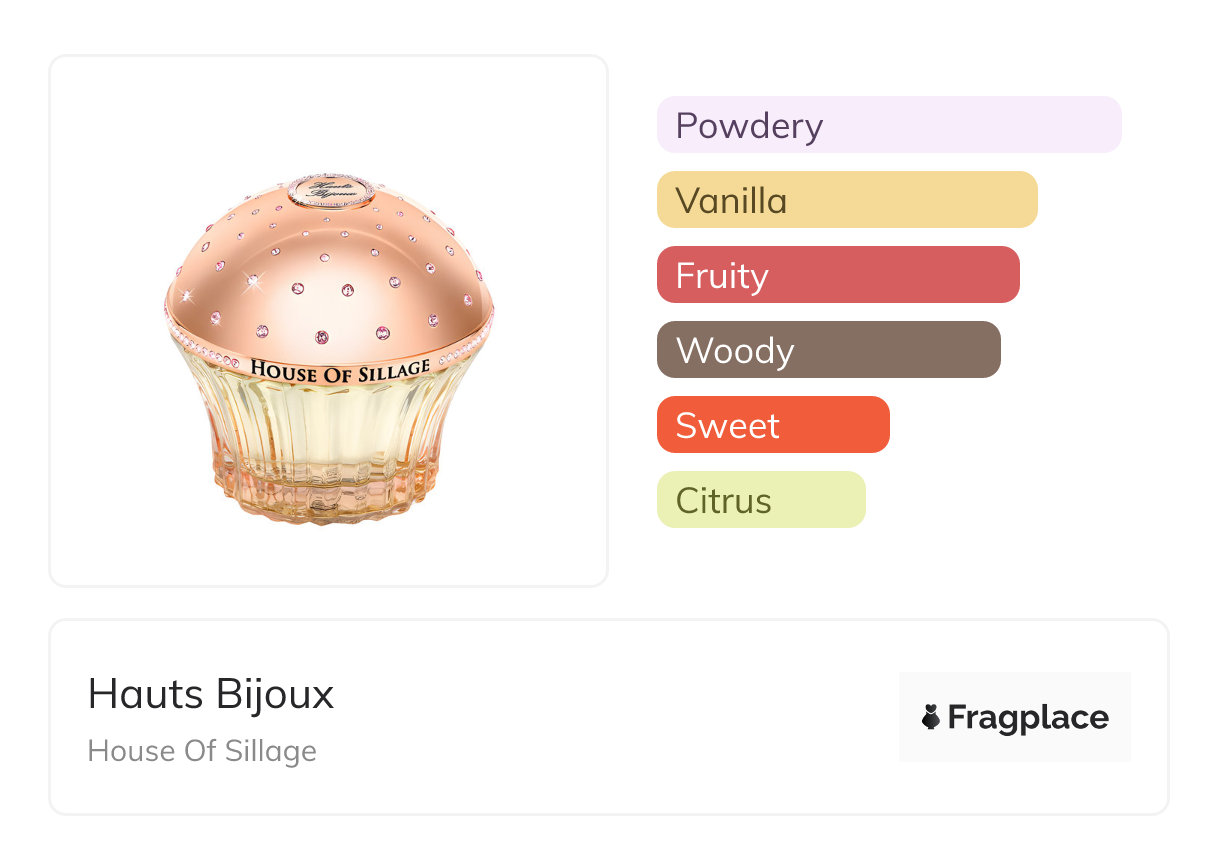
Task: Click the grey Fragplace logo badge background
Action: tap(1015, 688)
